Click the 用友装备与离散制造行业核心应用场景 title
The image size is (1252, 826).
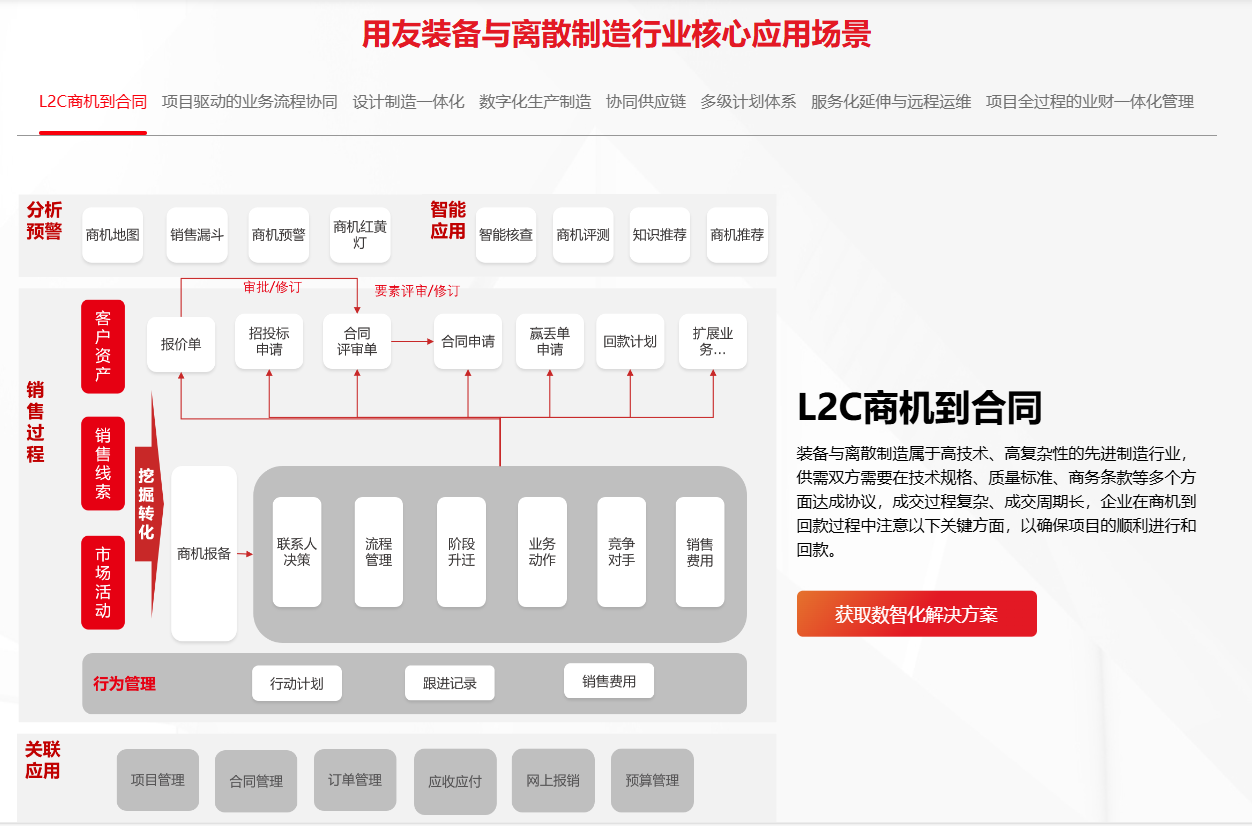[616, 34]
